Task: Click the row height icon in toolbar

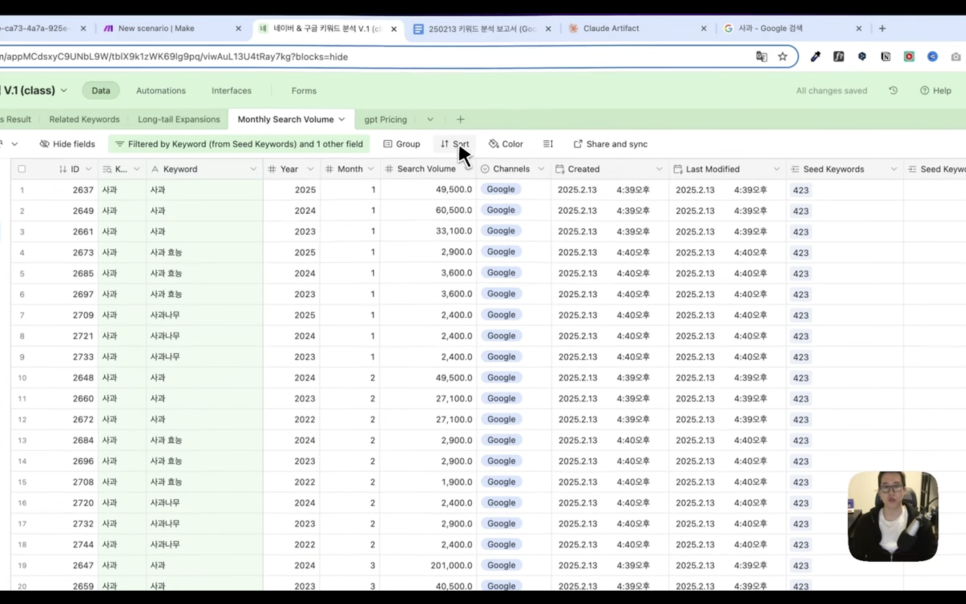Action: click(548, 144)
